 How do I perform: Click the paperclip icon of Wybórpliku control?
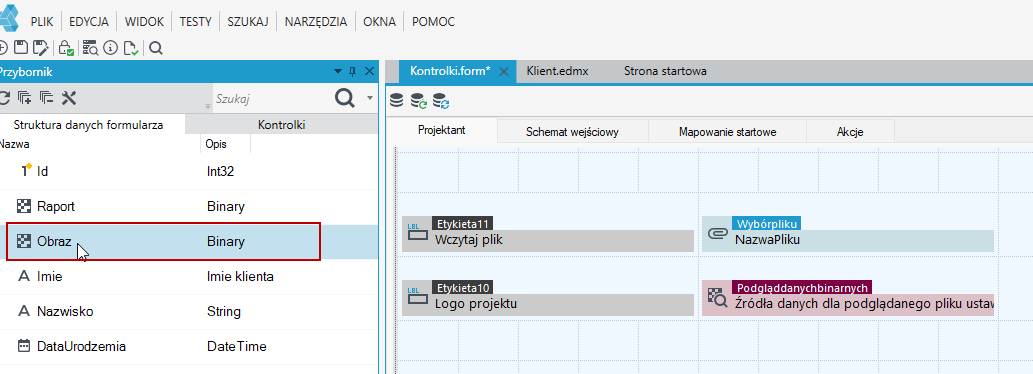717,233
